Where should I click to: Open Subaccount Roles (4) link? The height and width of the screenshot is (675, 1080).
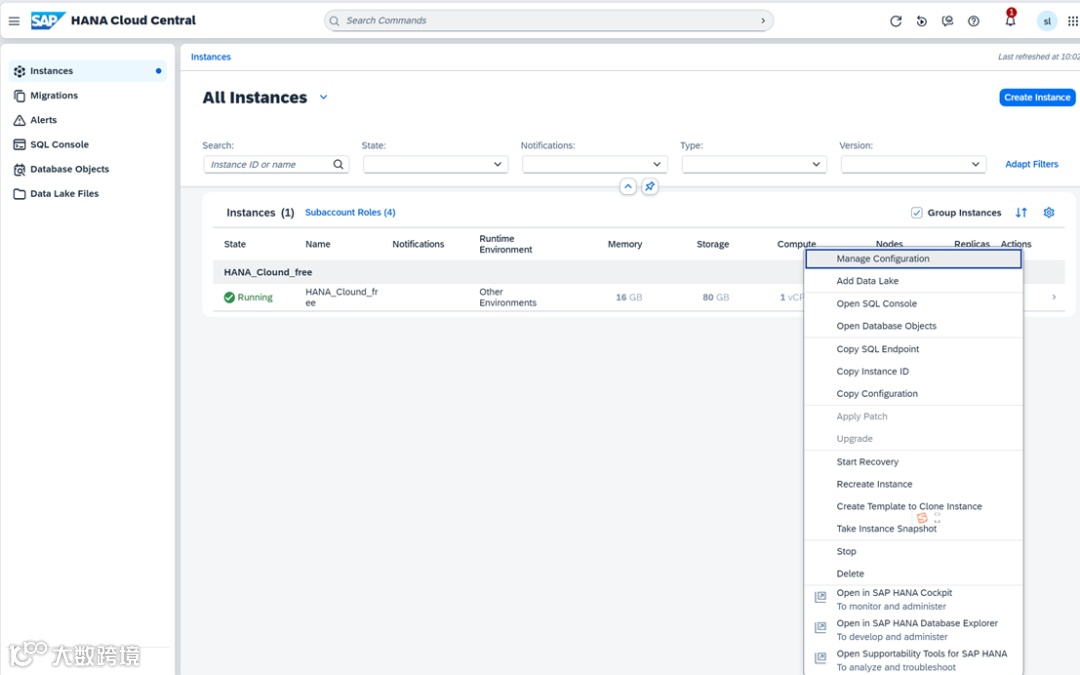[350, 212]
